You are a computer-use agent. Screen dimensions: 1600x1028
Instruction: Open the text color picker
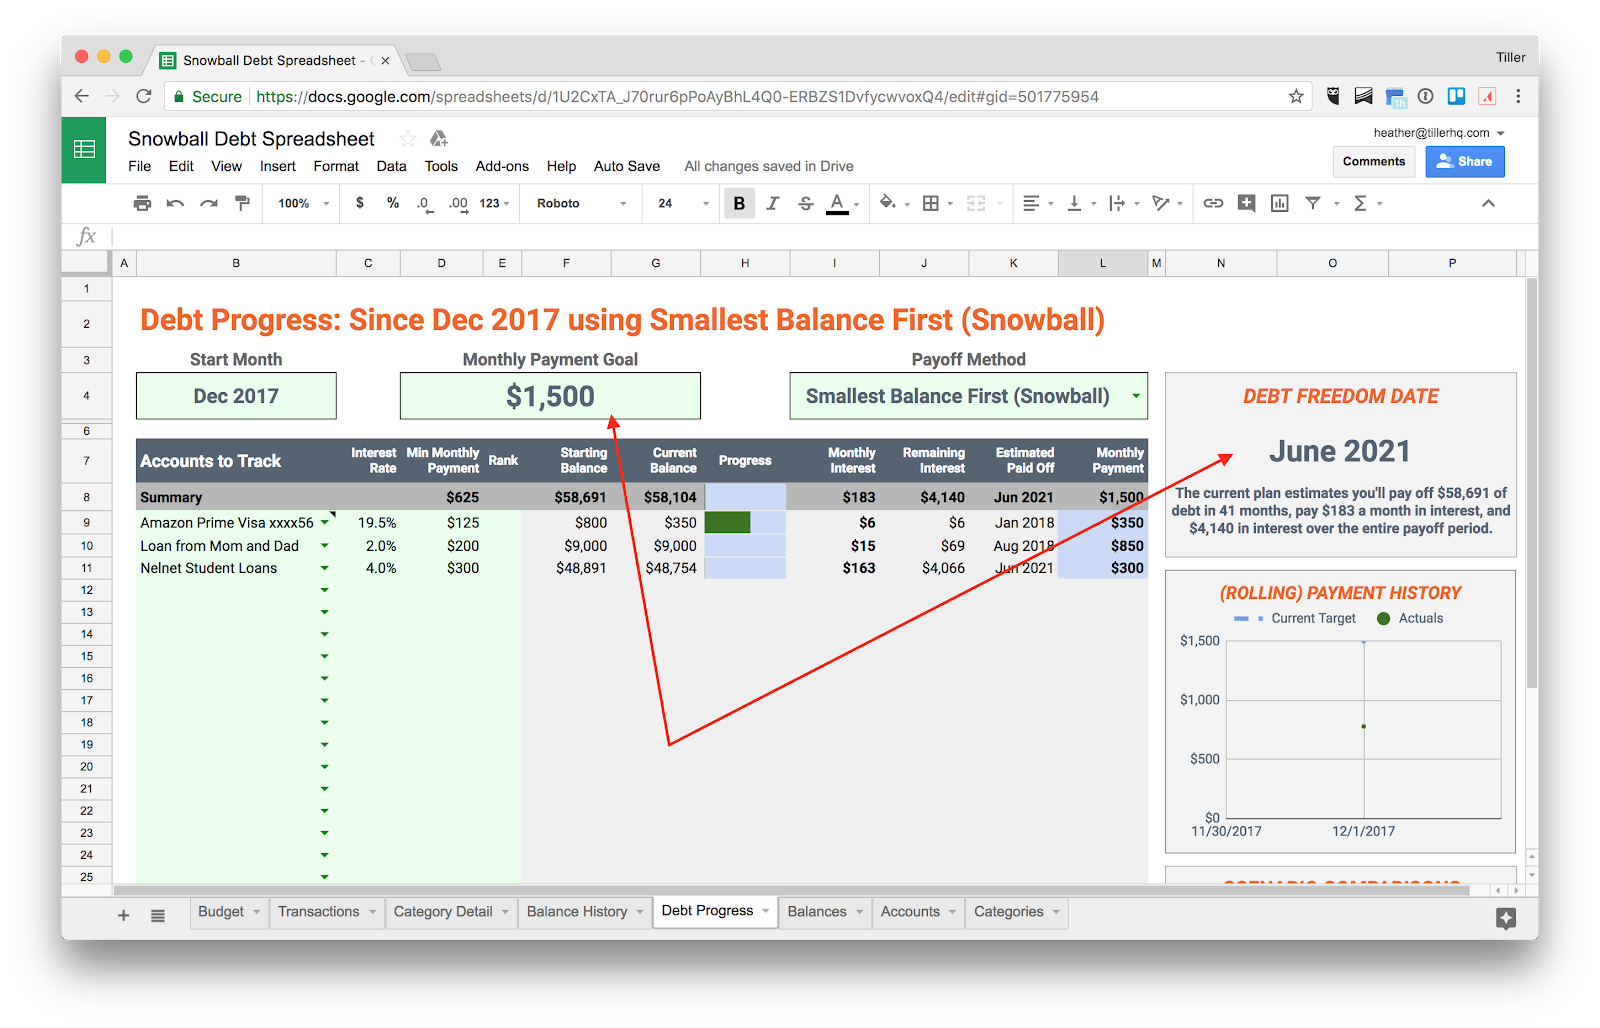tap(838, 203)
